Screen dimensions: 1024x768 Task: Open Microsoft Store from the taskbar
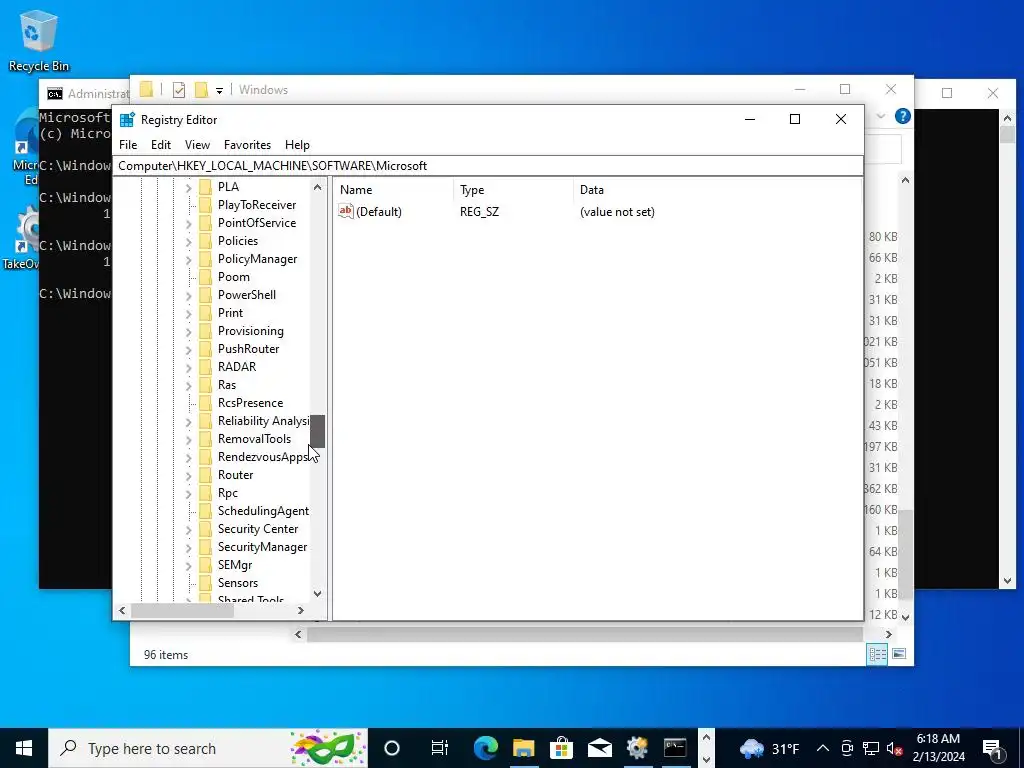coord(561,748)
